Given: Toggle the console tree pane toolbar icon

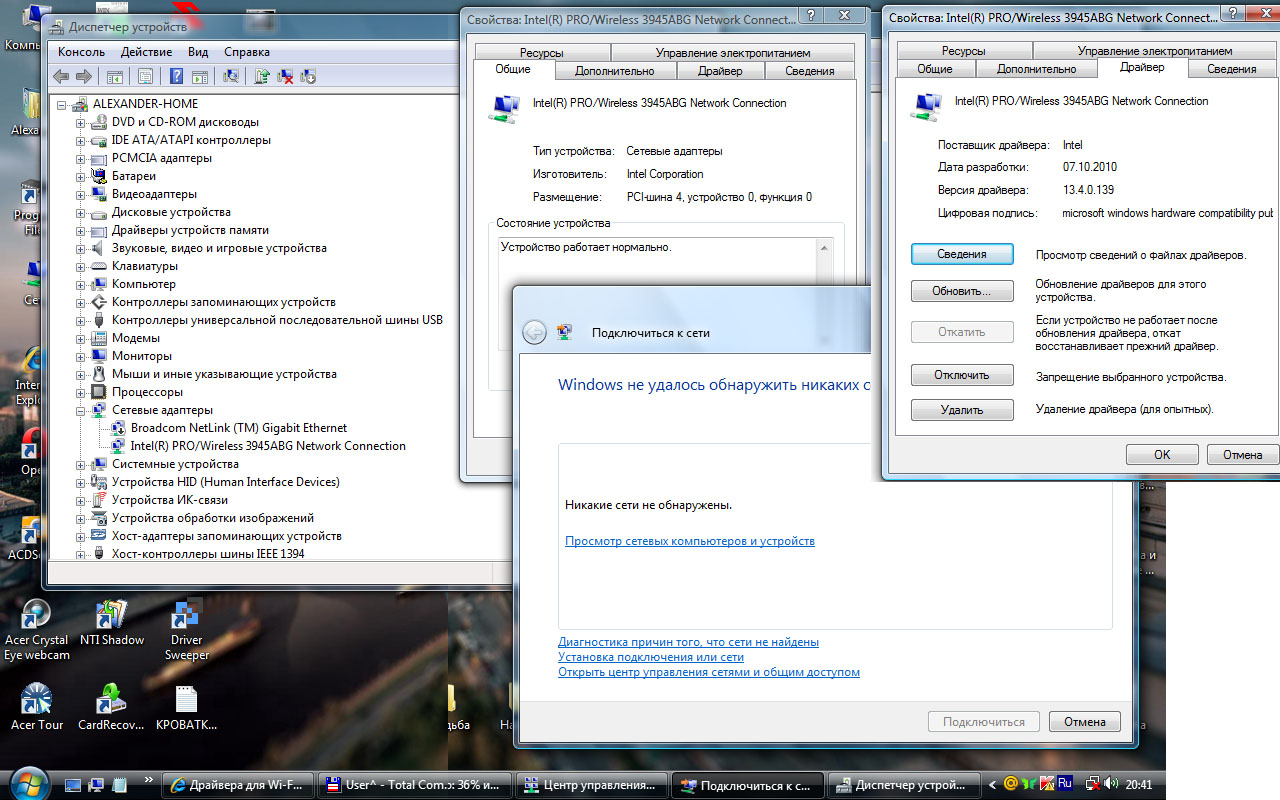Looking at the screenshot, I should (115, 76).
